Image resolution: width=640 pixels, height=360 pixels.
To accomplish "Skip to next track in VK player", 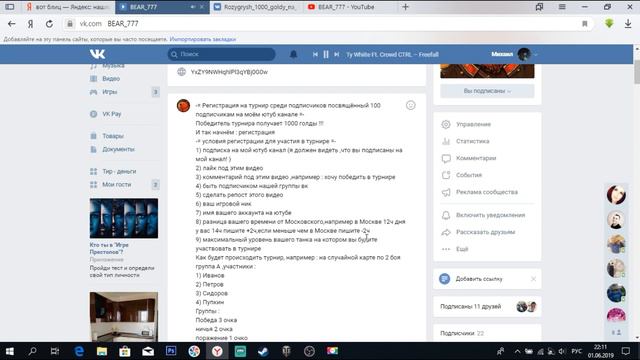I will pyautogui.click(x=336, y=54).
